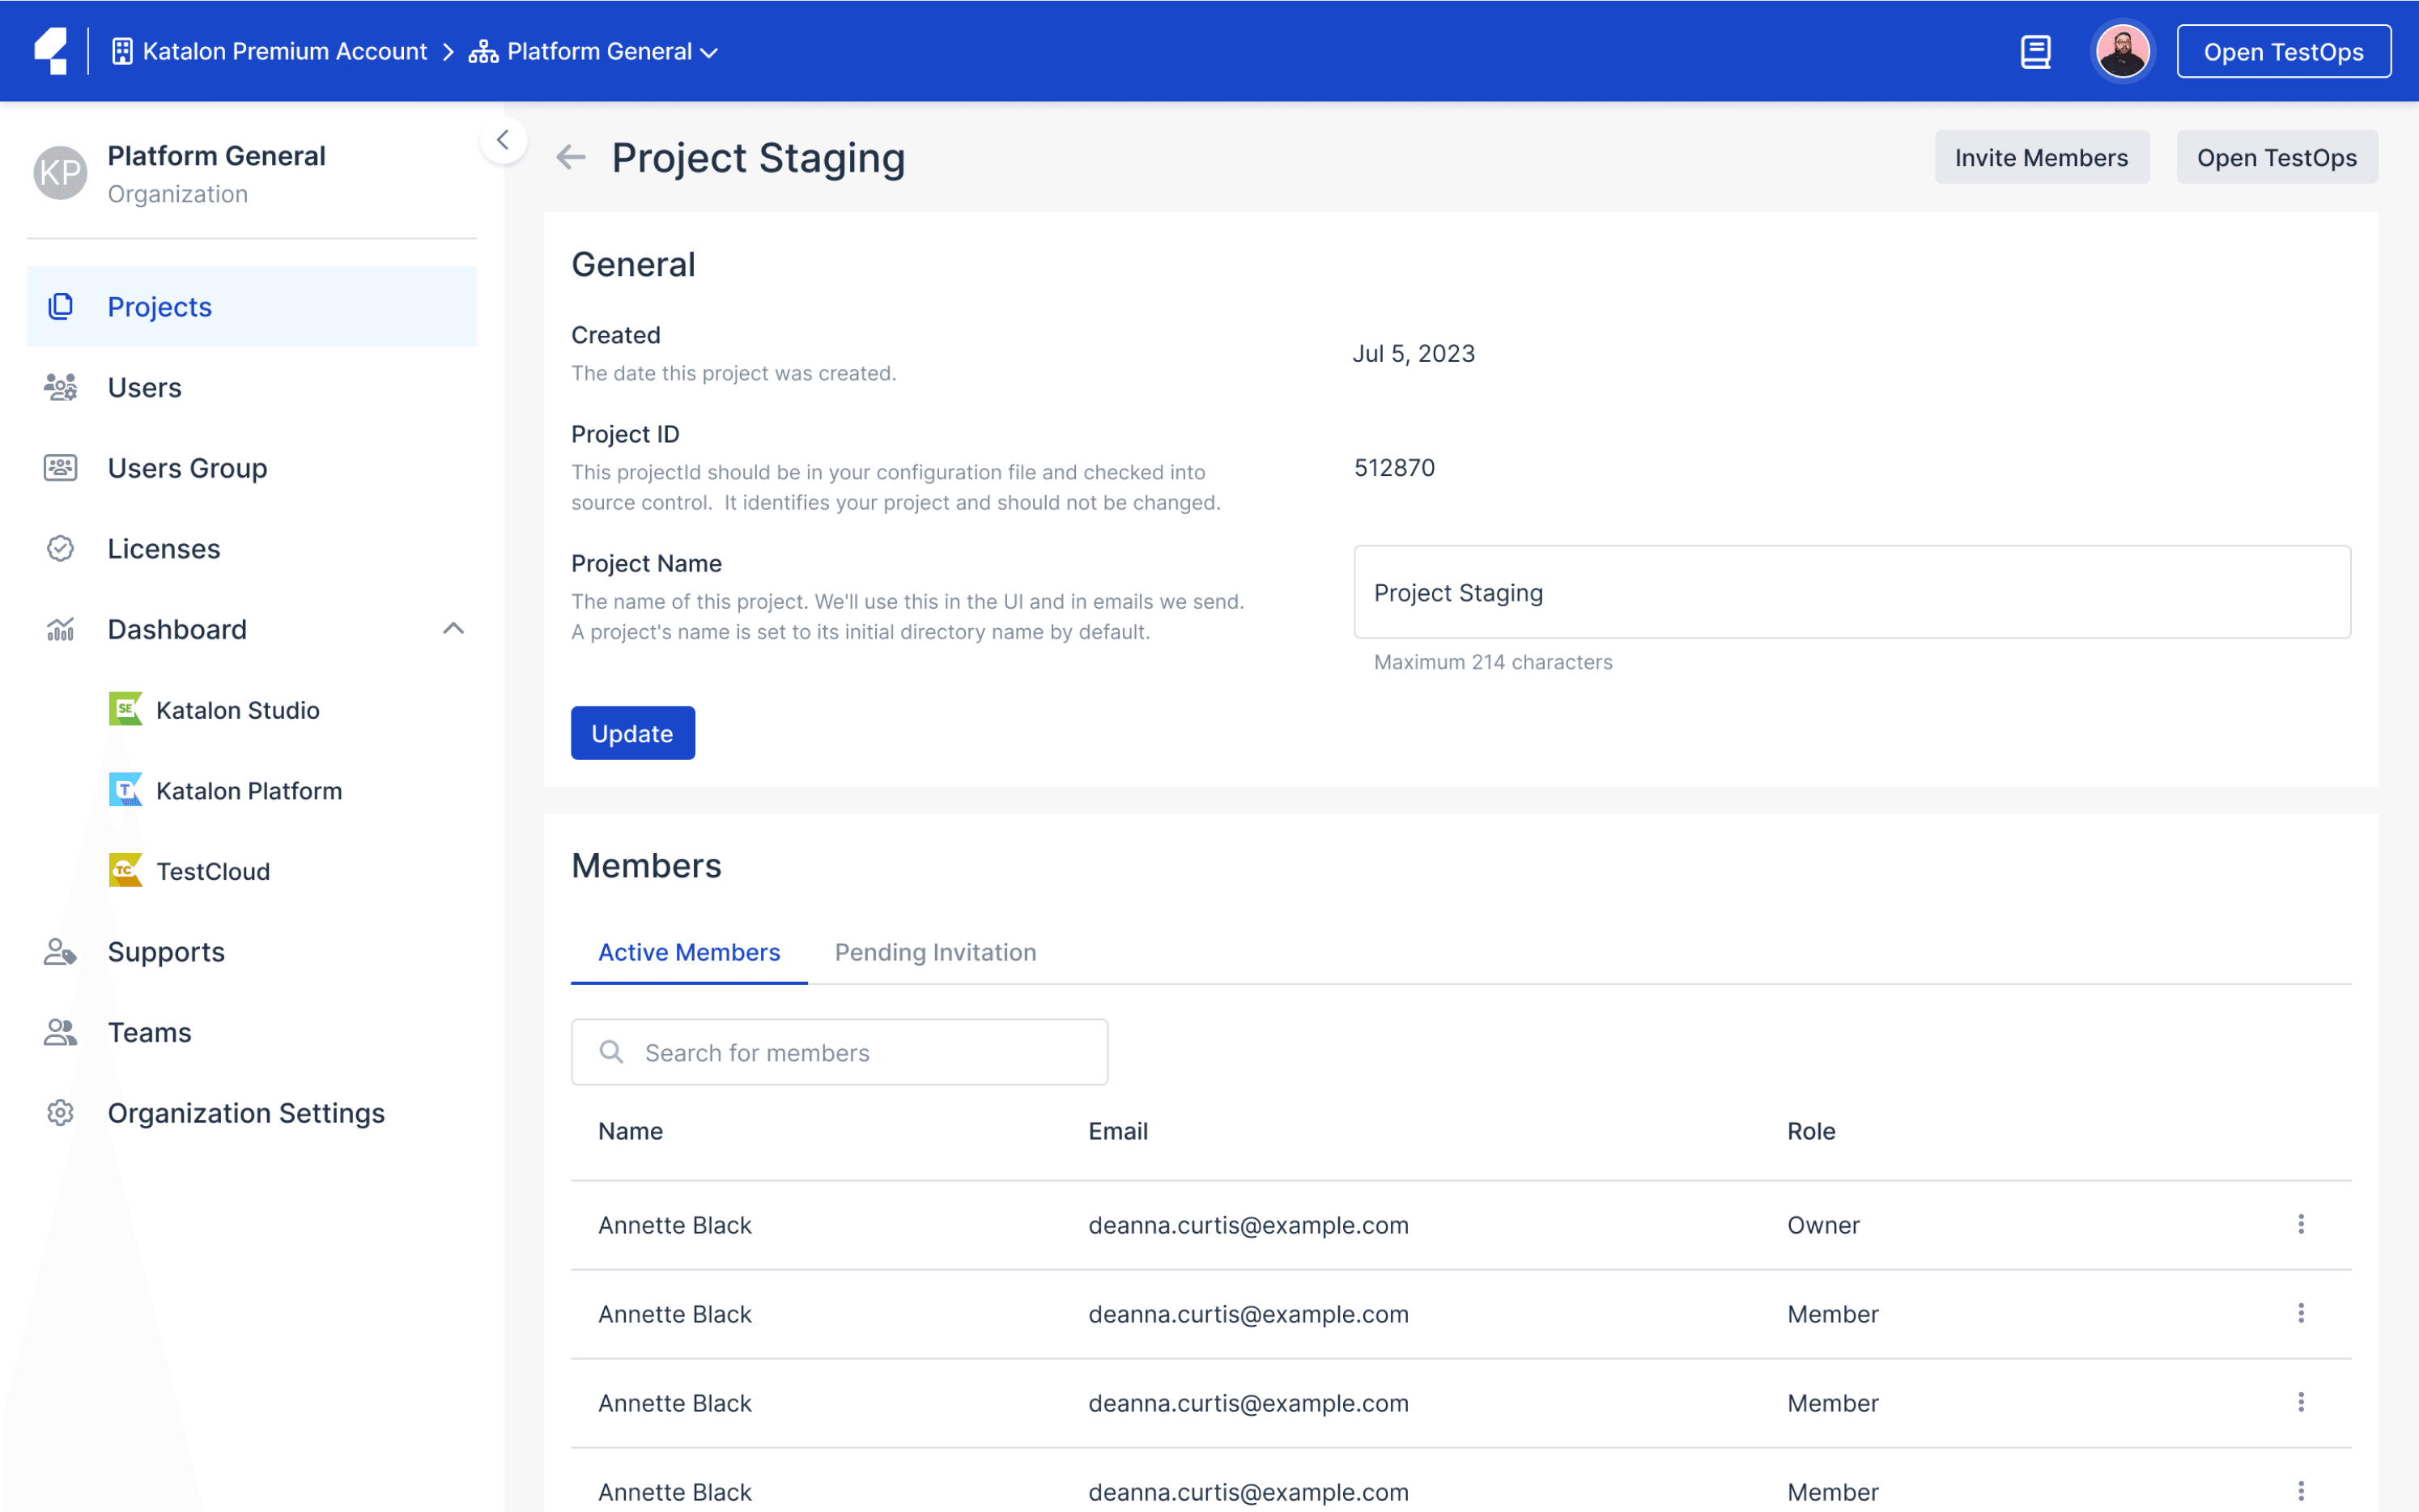2419x1512 pixels.
Task: Click the Project Name input field
Action: (1852, 592)
